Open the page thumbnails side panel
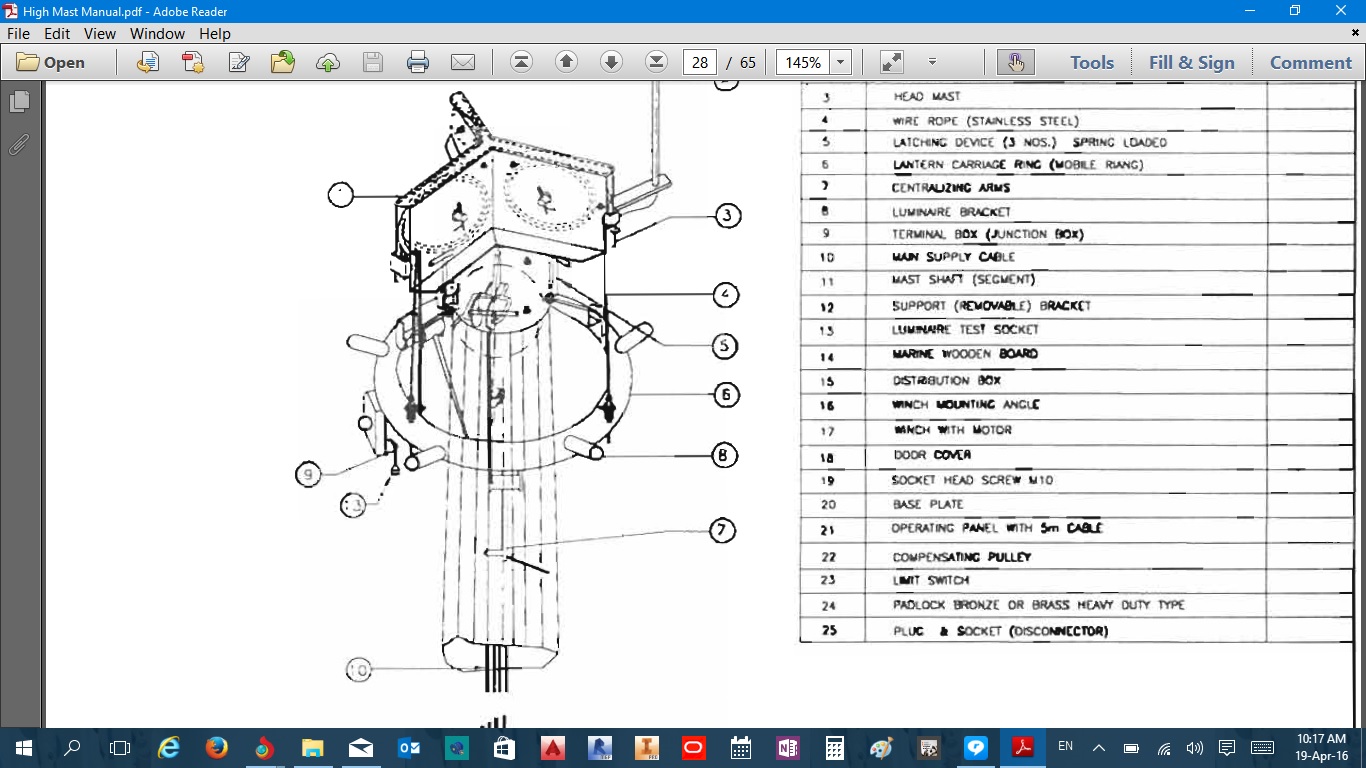The width and height of the screenshot is (1366, 768). click(19, 102)
